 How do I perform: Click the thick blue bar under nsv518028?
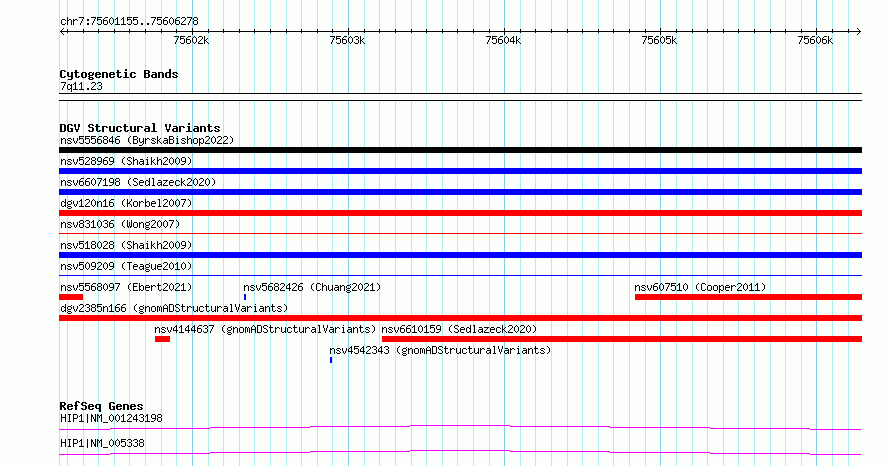[x=460, y=255]
